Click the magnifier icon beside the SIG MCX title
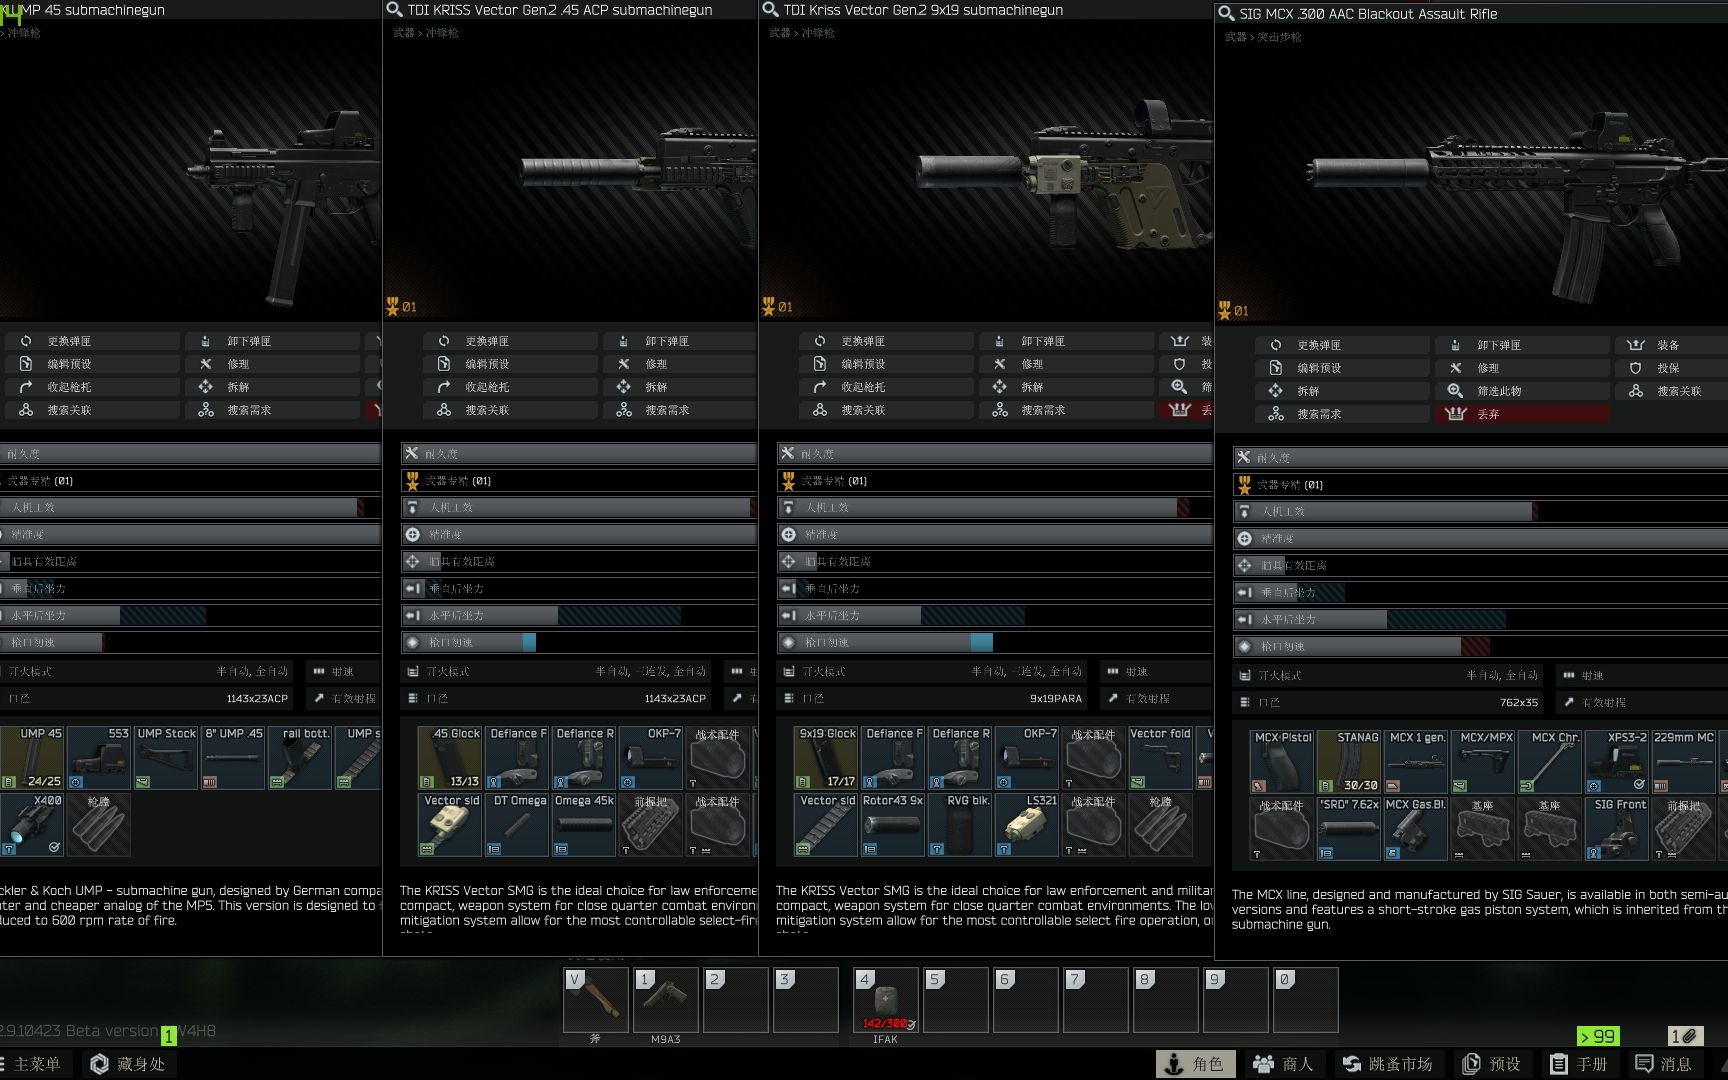The width and height of the screenshot is (1728, 1080). click(1226, 14)
